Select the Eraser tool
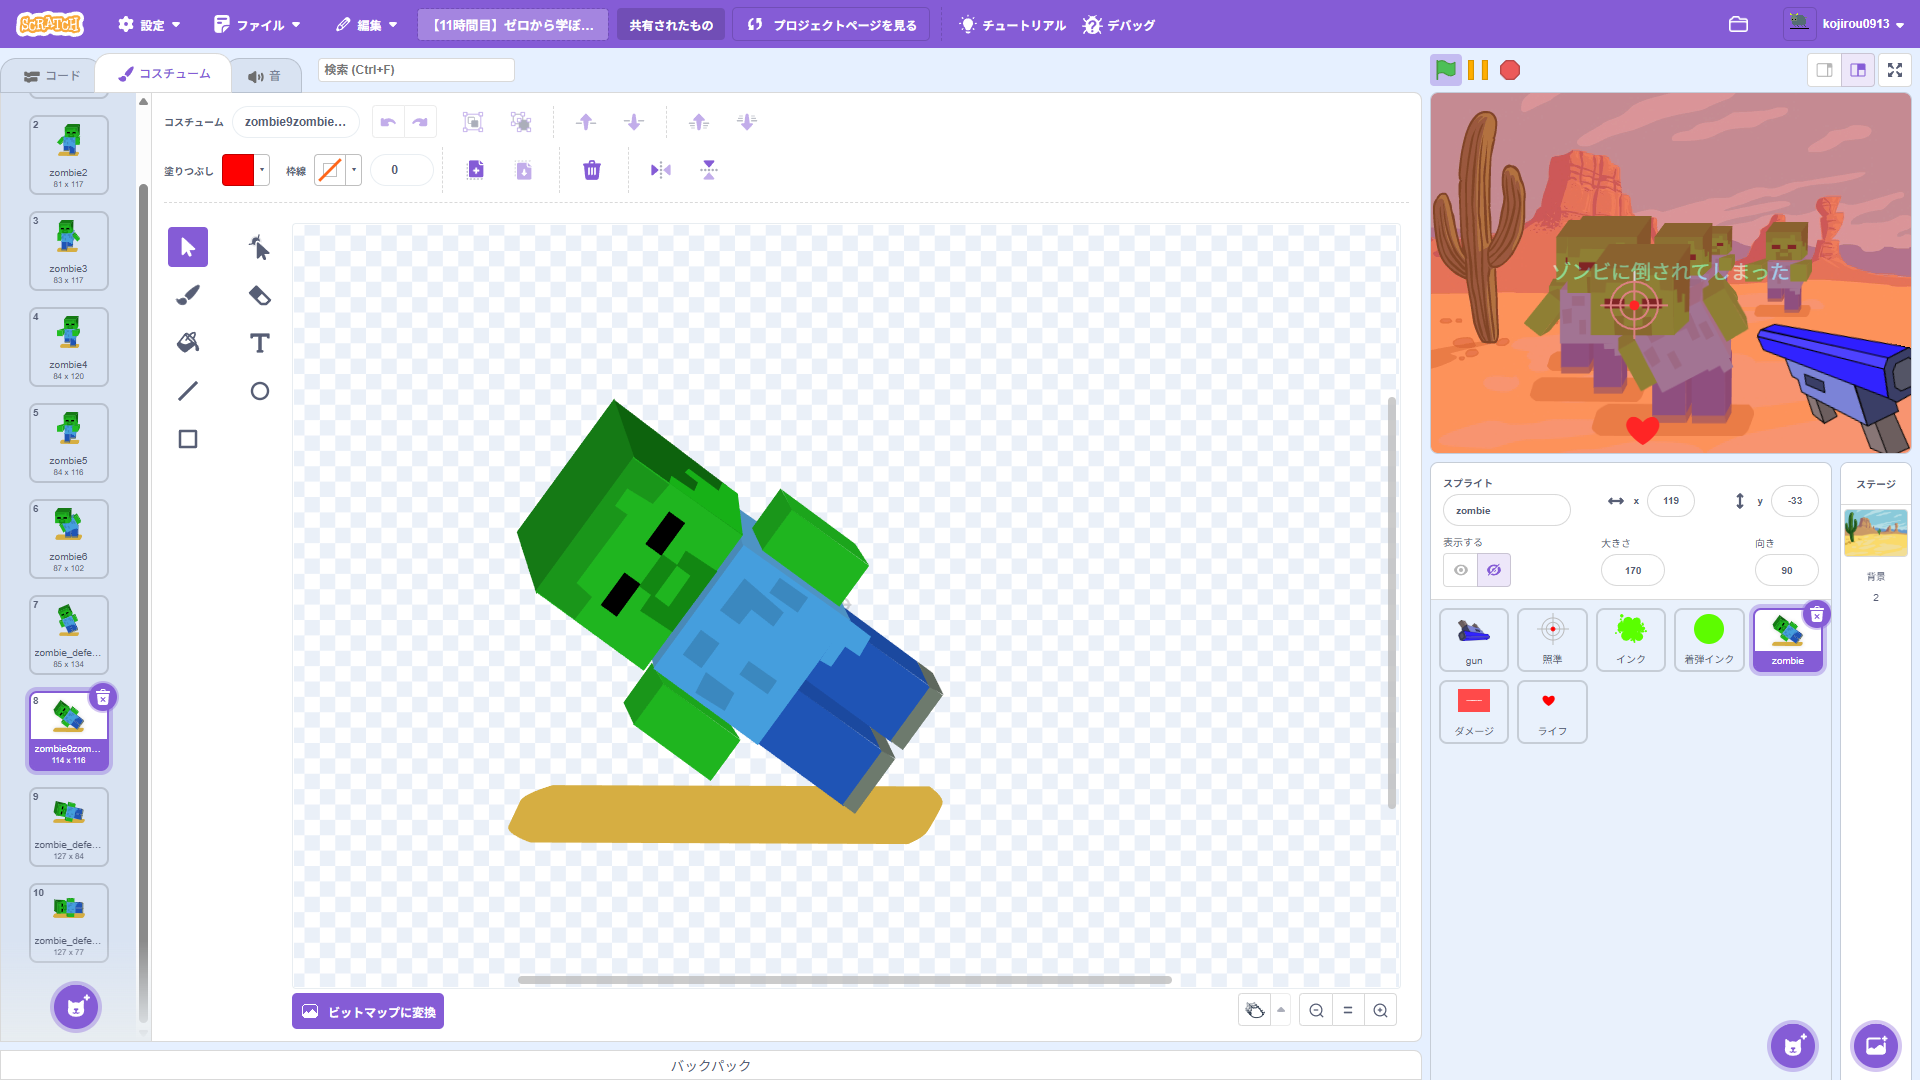This screenshot has height=1080, width=1920. point(259,295)
